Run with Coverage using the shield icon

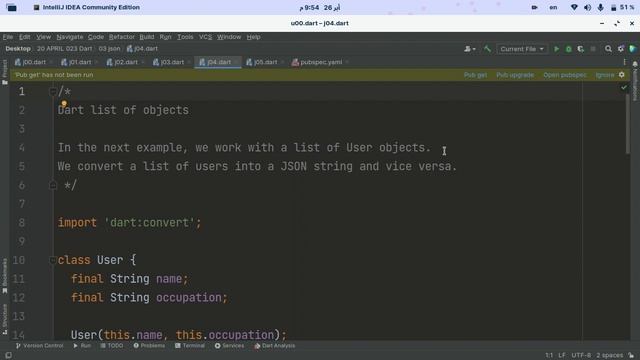click(580, 49)
